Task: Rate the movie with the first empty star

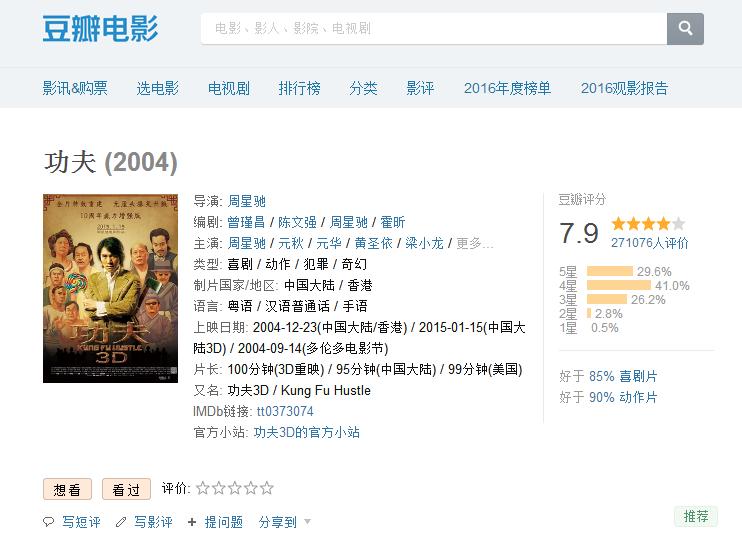Action: [203, 489]
